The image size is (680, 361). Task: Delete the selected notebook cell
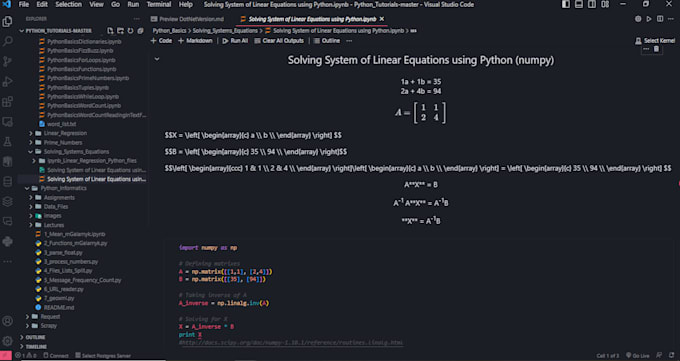[656, 49]
